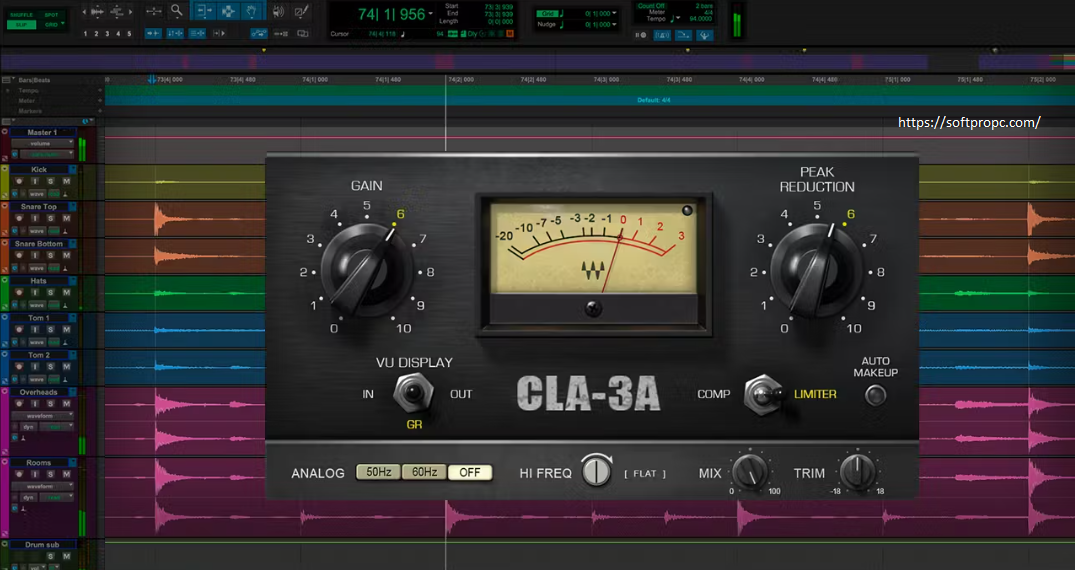Mute the Snare Bottom track
Screen dimensions: 1075x570
tap(67, 255)
